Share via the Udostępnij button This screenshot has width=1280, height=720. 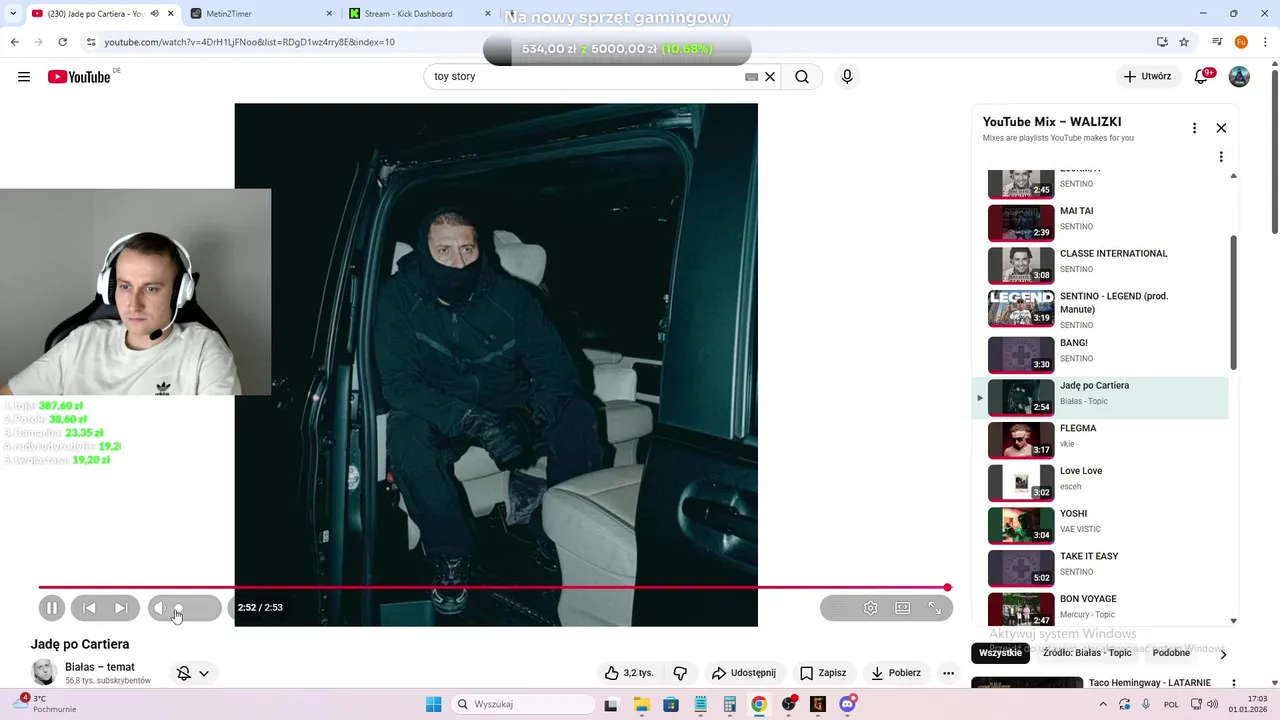click(743, 673)
